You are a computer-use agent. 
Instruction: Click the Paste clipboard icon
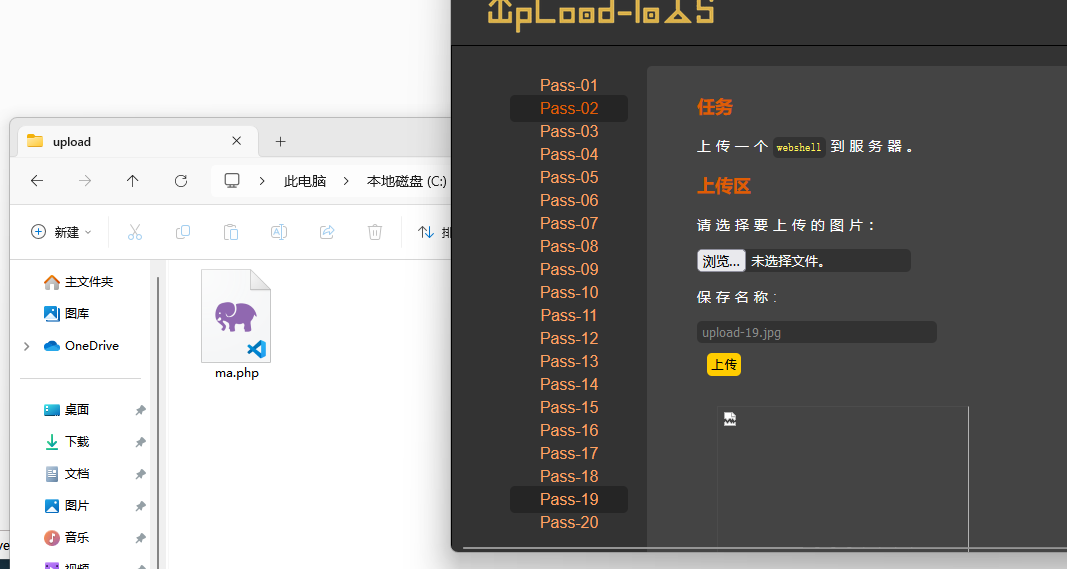tap(231, 232)
